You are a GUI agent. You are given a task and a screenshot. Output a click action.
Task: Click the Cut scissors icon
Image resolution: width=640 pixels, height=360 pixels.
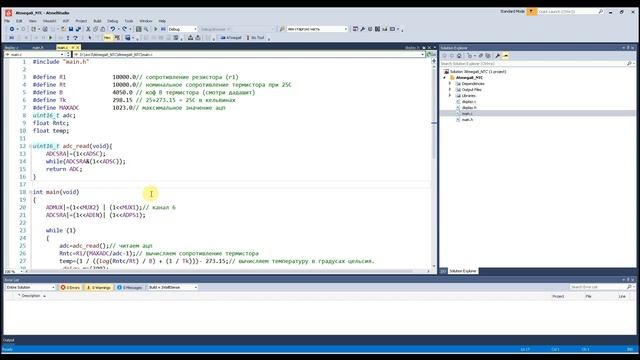pyautogui.click(x=88, y=29)
